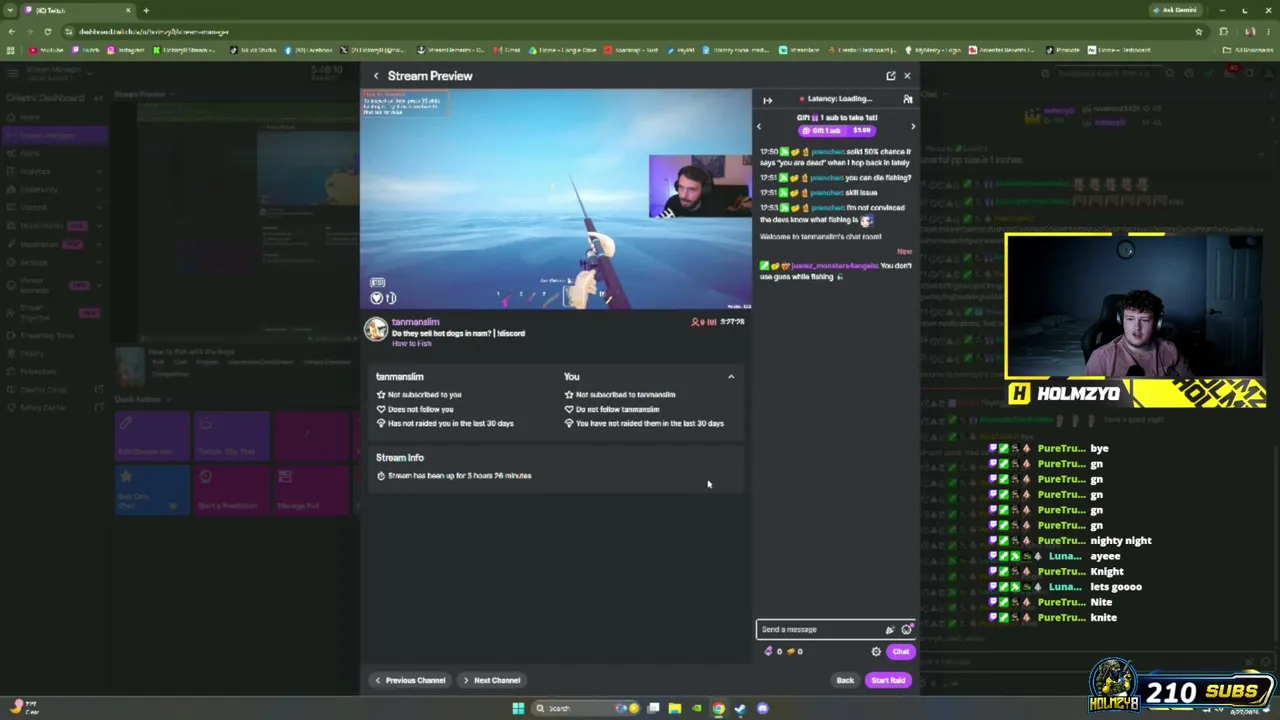Open the cheer Bits icon in chat input
The height and width of the screenshot is (720, 1280).
pos(890,629)
